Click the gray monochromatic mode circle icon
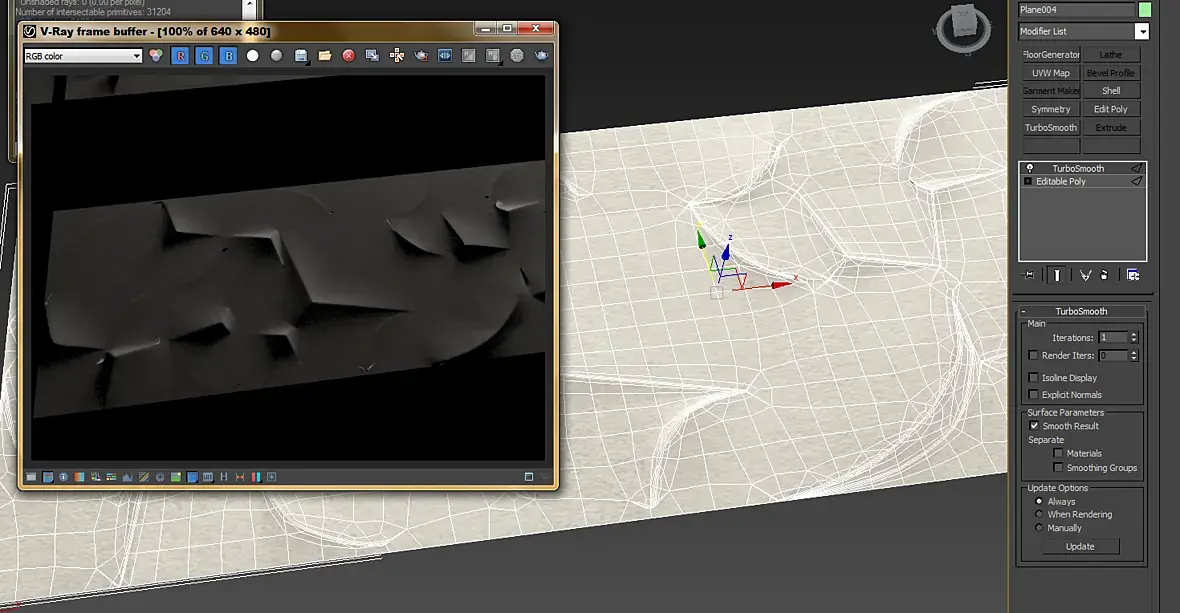Screen dimensions: 1180x613 (277, 56)
